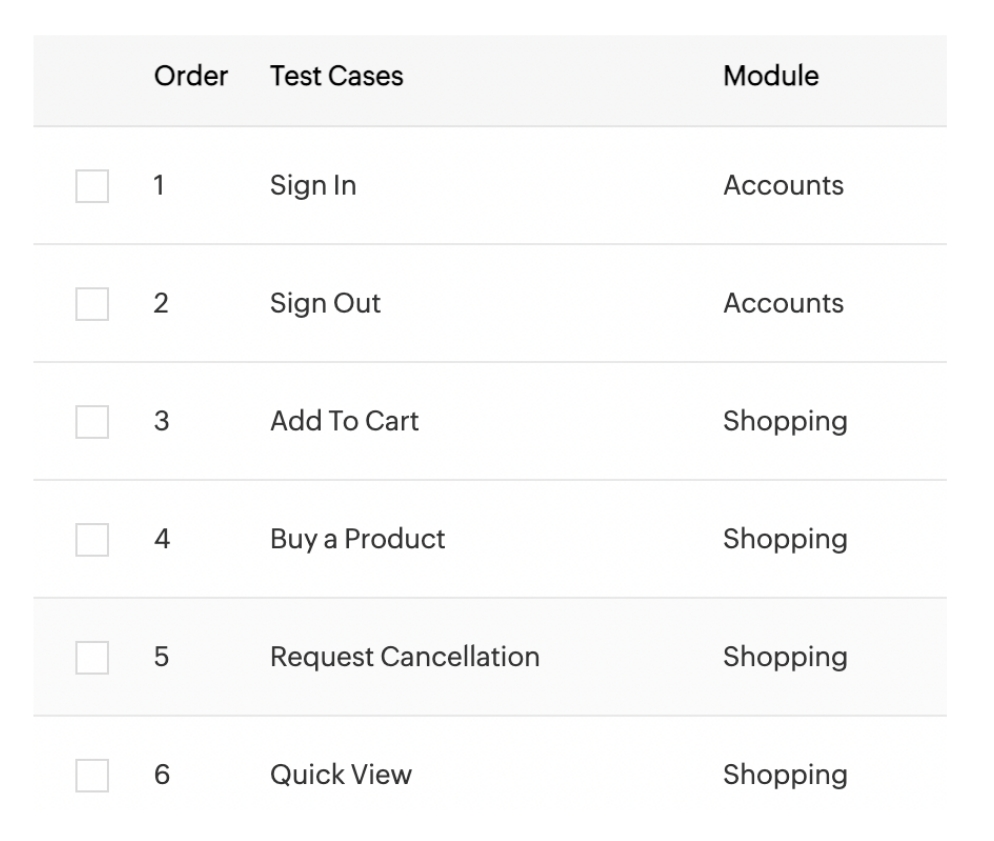The height and width of the screenshot is (841, 994).
Task: Click Accounts module in Sign In row
Action: (x=783, y=186)
